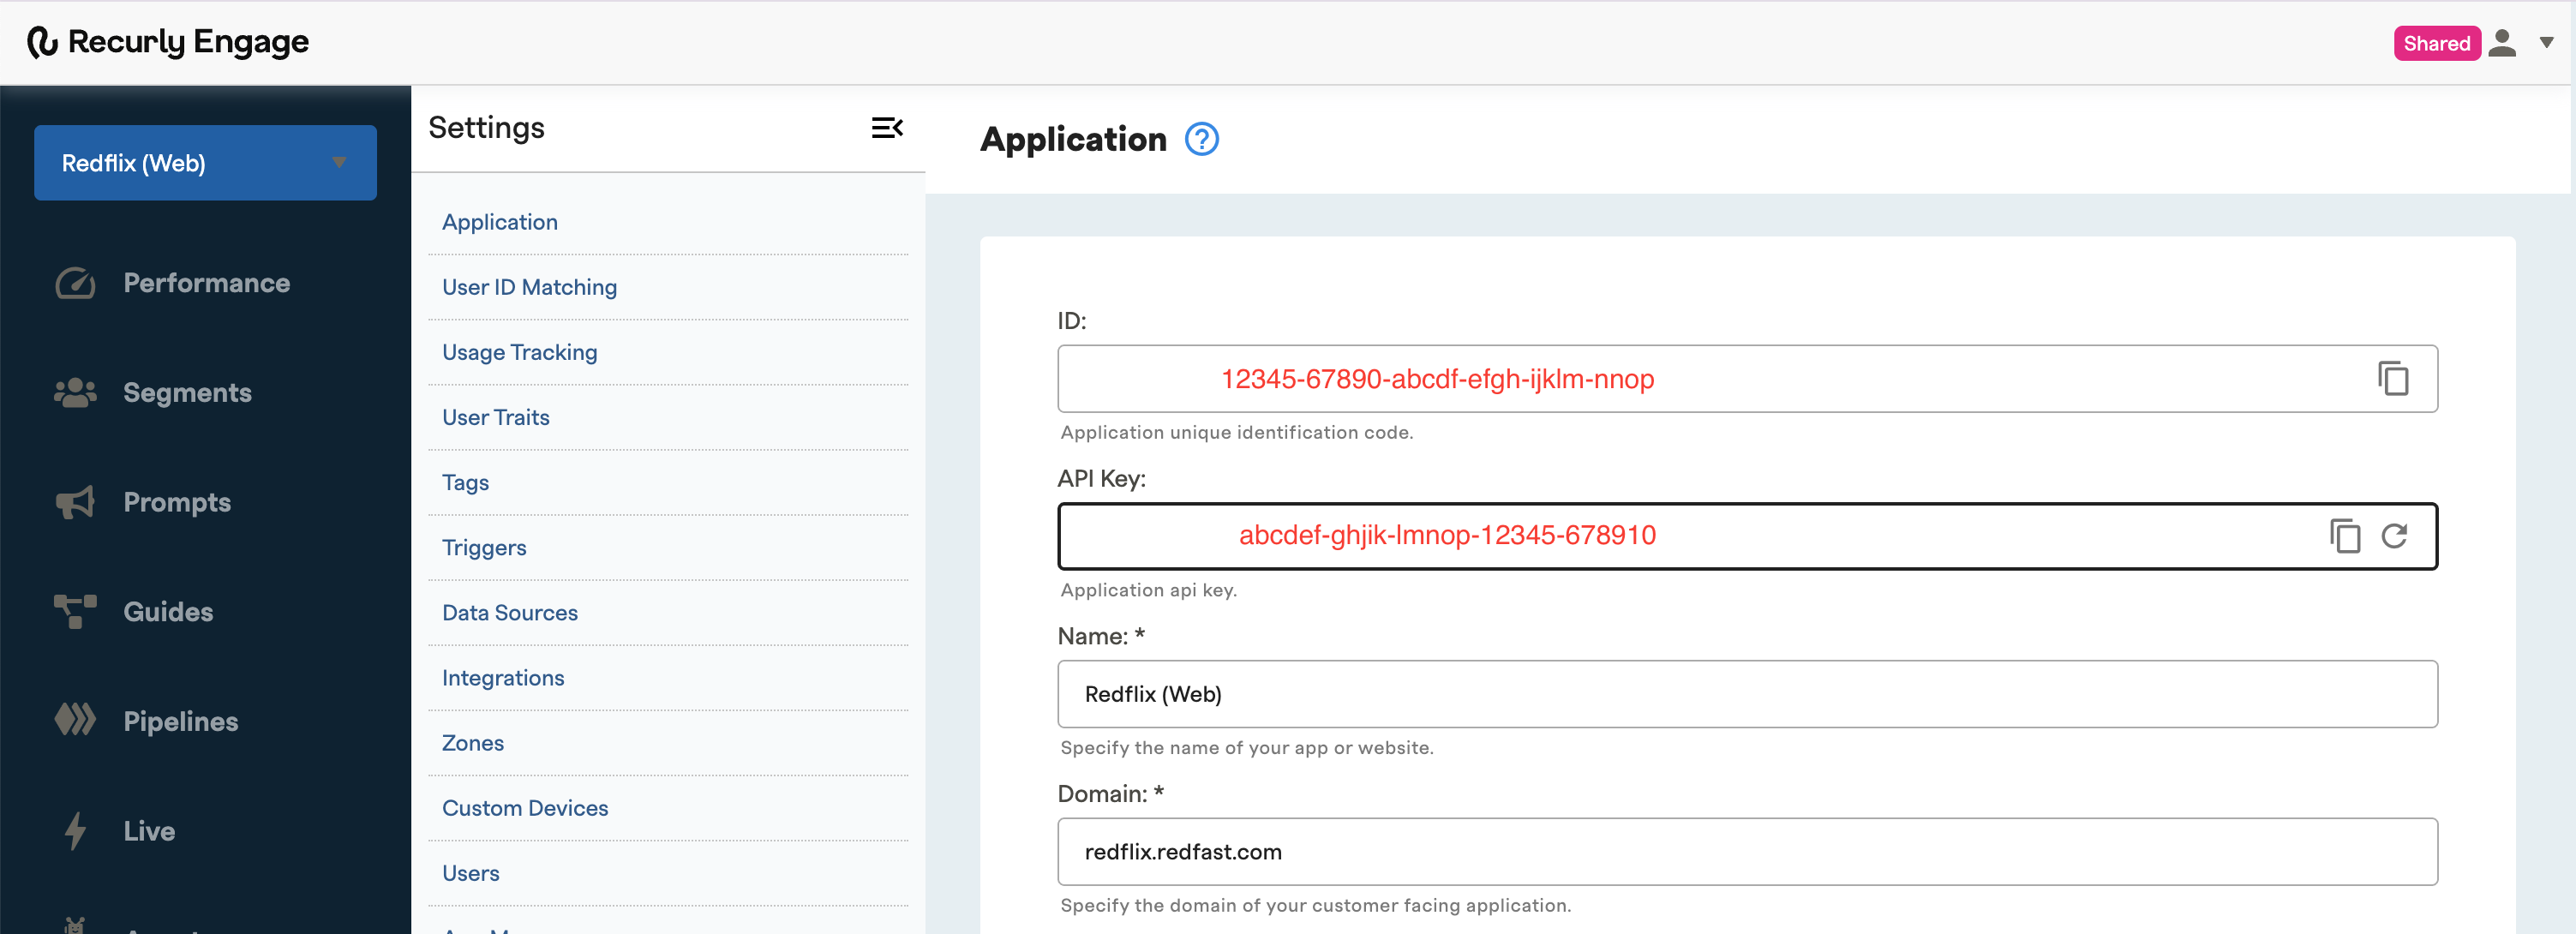Click the Application help question mark icon
2576x934 pixels.
point(1201,139)
